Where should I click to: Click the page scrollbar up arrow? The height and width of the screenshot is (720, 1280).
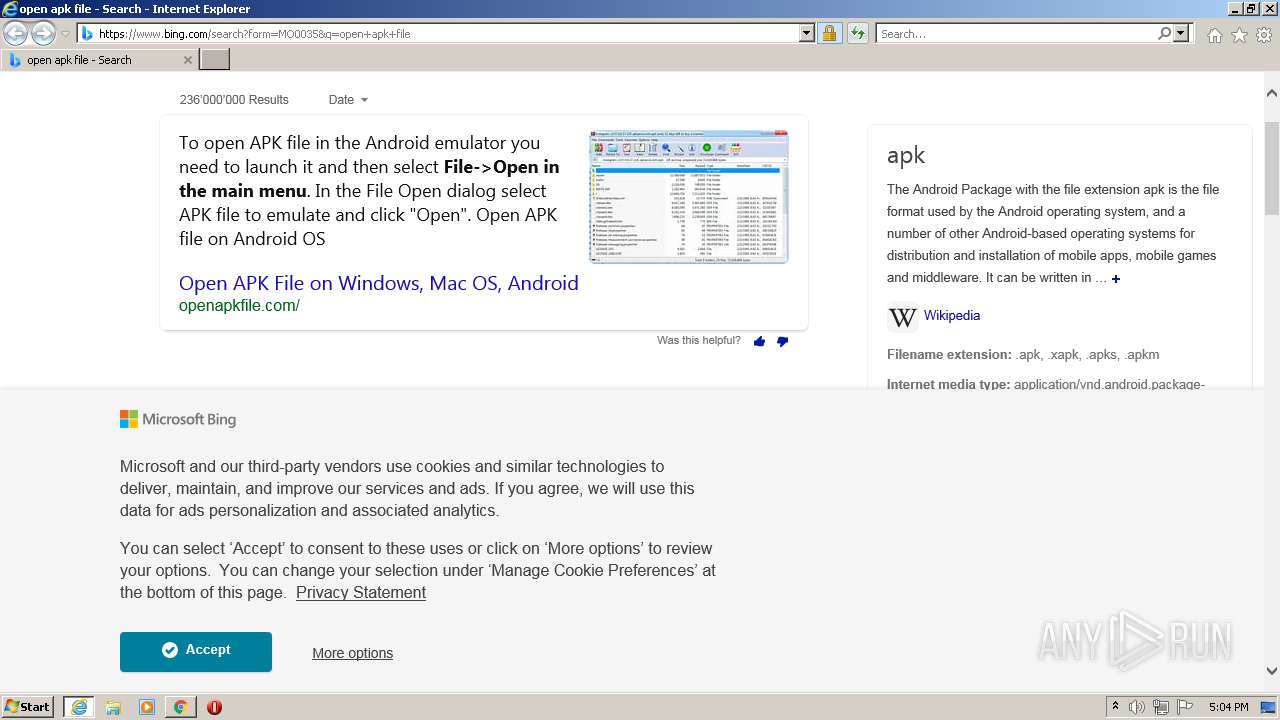click(1271, 93)
